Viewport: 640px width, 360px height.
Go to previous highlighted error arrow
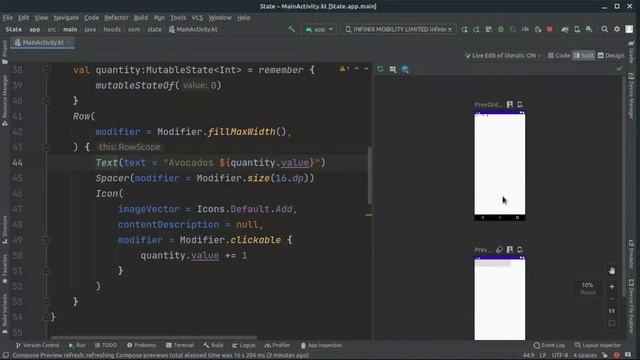(x=357, y=69)
